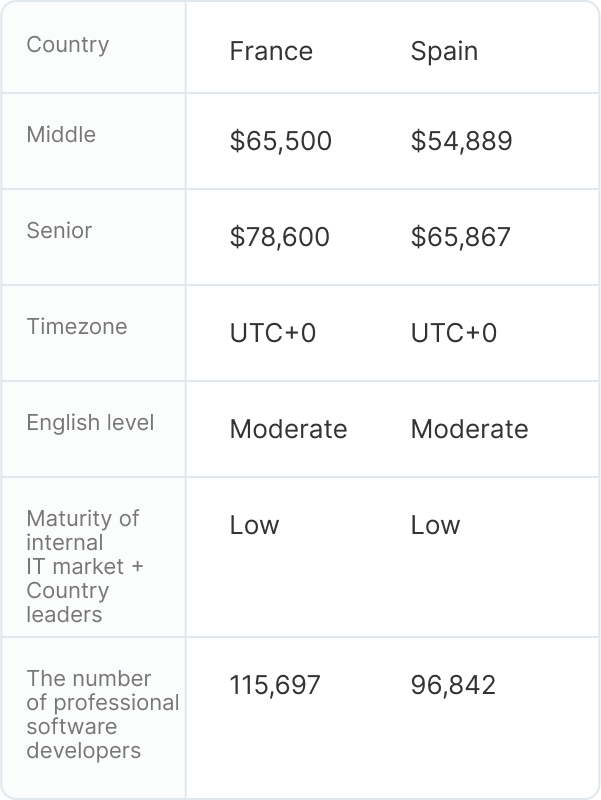Select the France column header
Screen dimensions: 601x800
(271, 51)
